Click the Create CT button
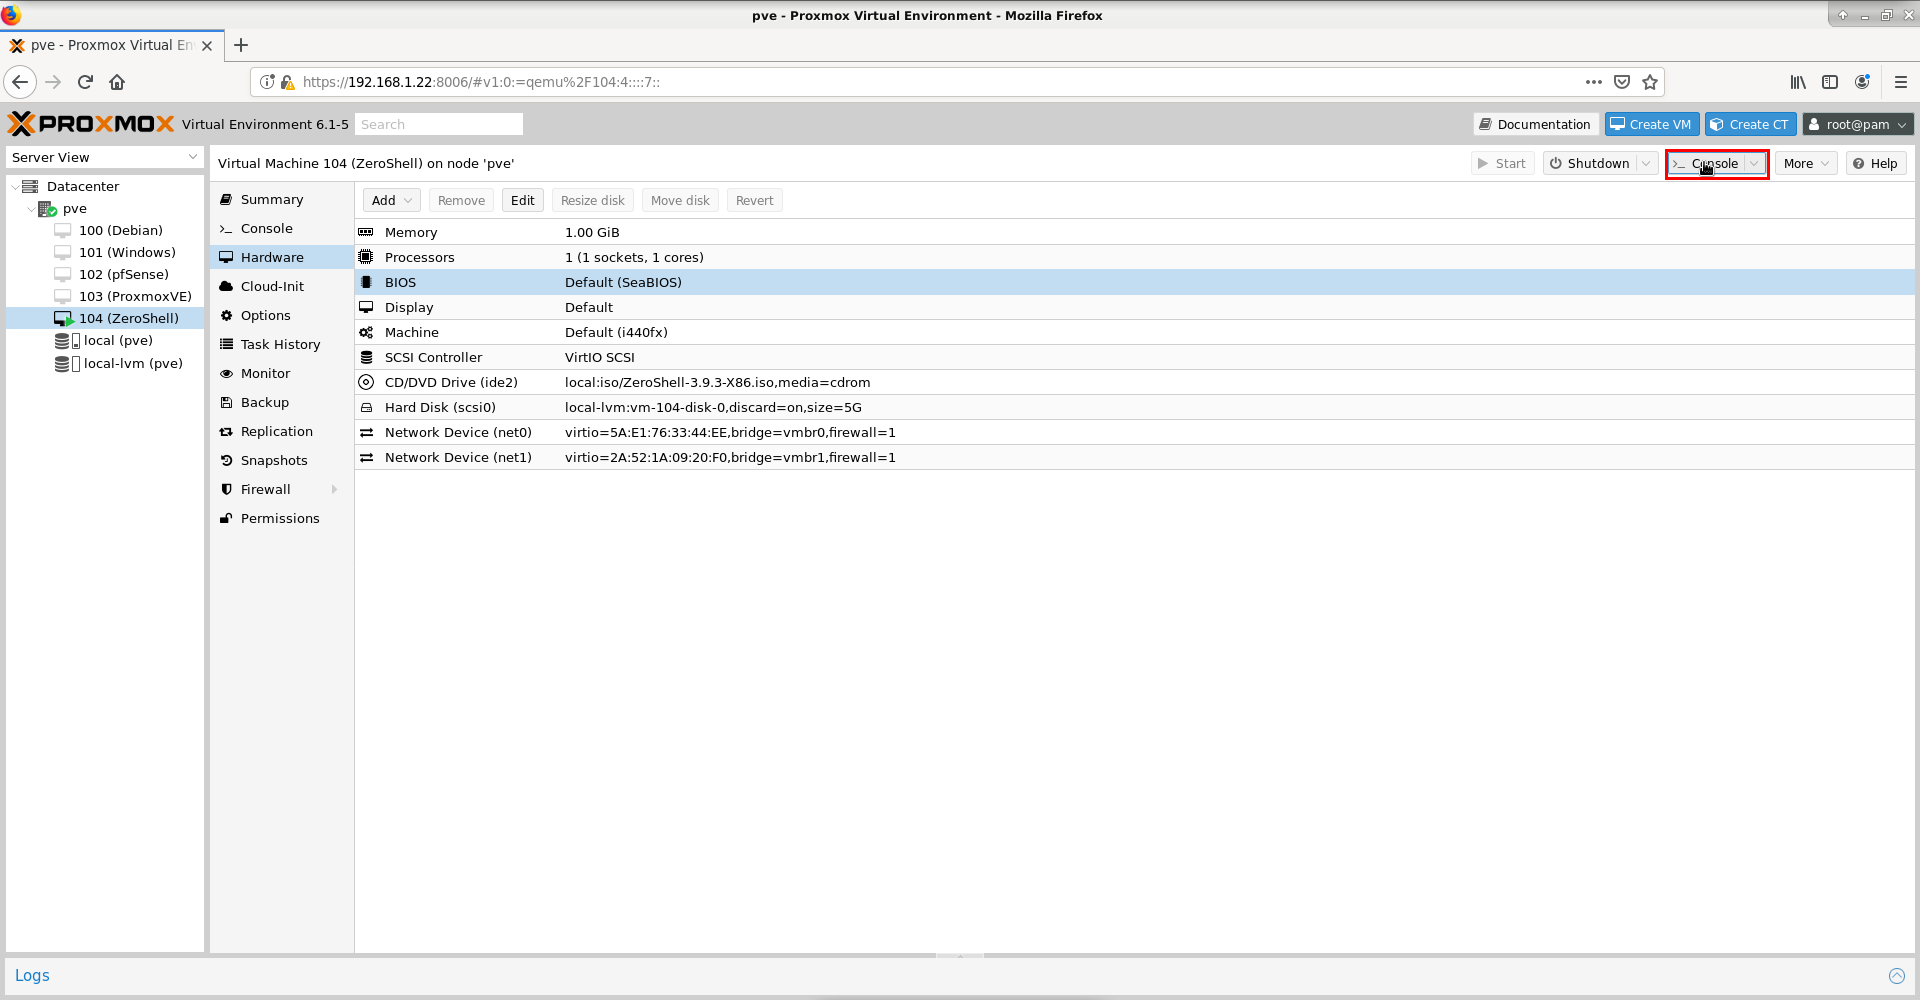Image resolution: width=1920 pixels, height=1000 pixels. pyautogui.click(x=1750, y=124)
